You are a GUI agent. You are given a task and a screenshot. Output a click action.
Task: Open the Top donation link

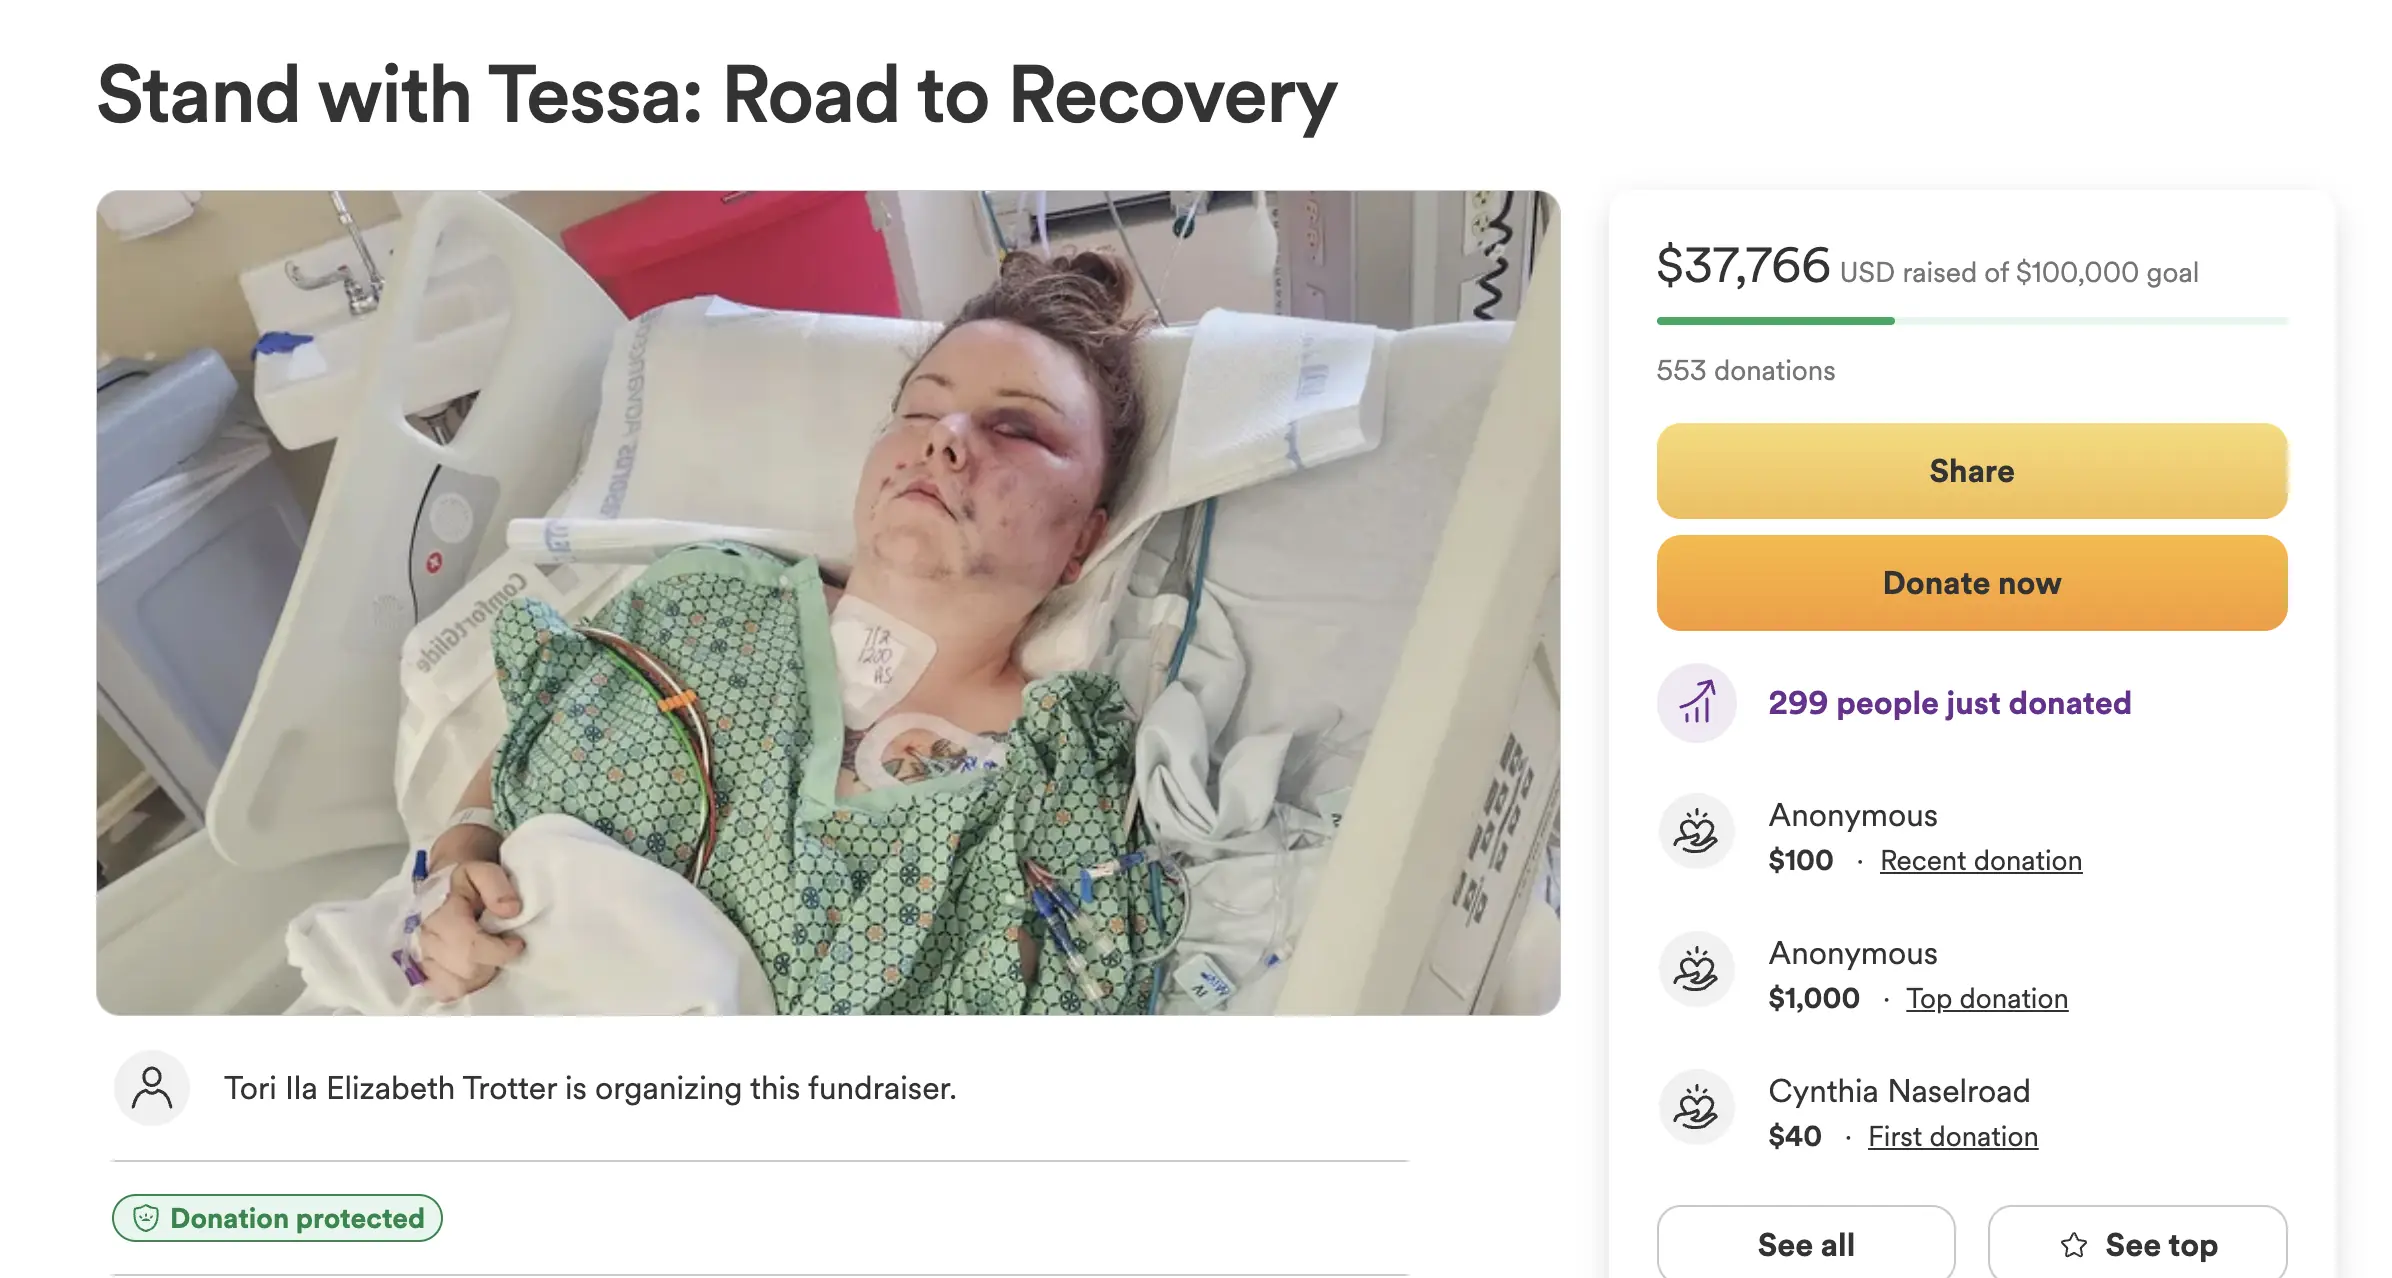tap(1987, 998)
